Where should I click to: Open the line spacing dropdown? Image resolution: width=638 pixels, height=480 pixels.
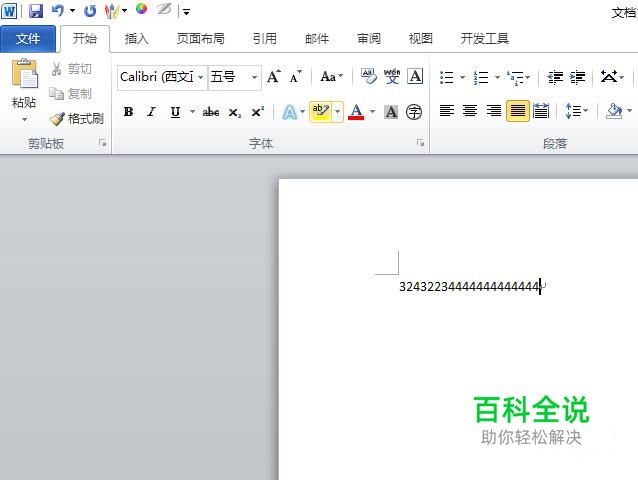(577, 111)
